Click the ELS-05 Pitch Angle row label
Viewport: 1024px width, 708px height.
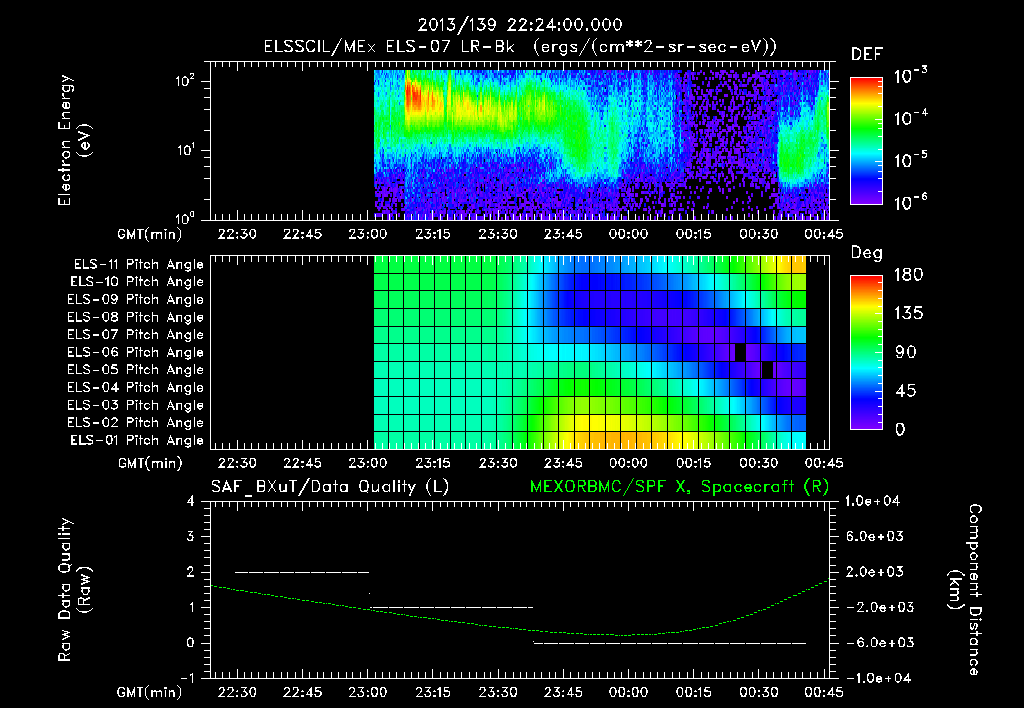tap(136, 370)
